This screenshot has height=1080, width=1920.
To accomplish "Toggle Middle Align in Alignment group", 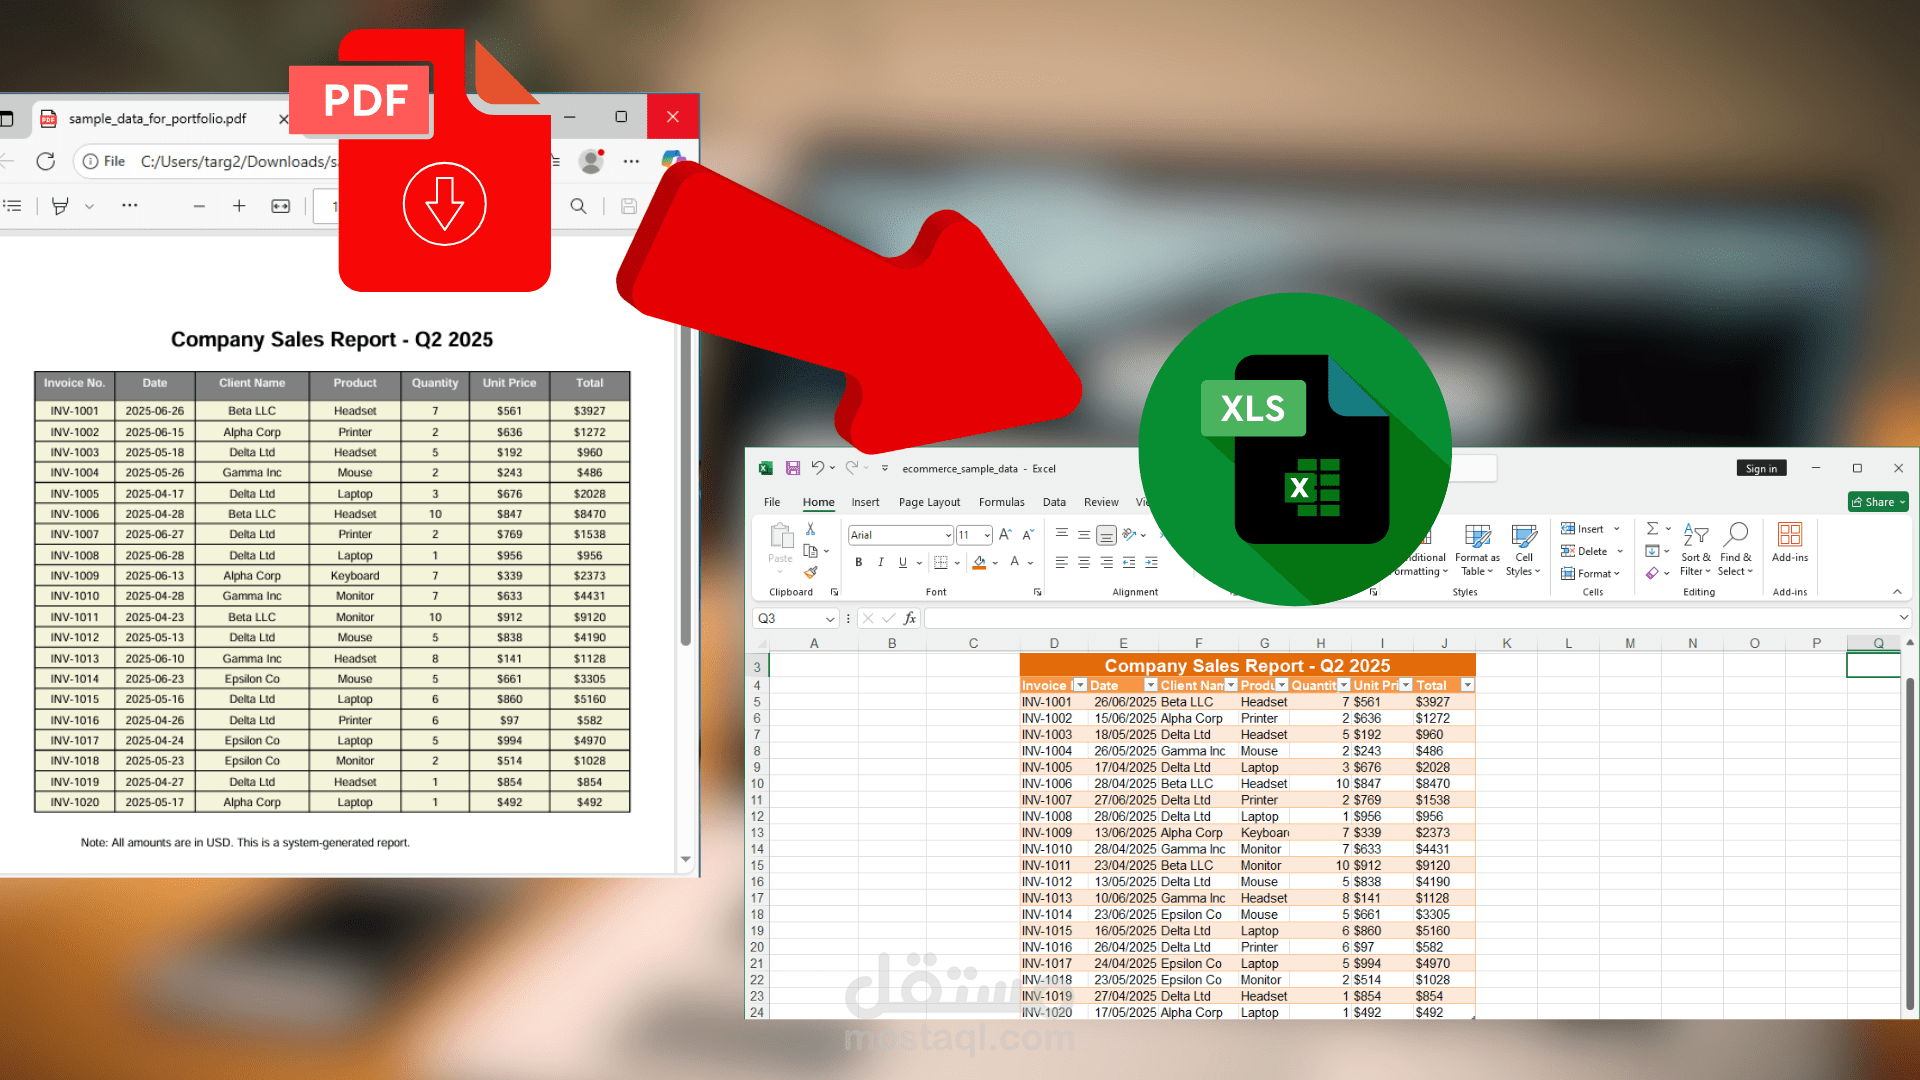I will tap(1084, 535).
